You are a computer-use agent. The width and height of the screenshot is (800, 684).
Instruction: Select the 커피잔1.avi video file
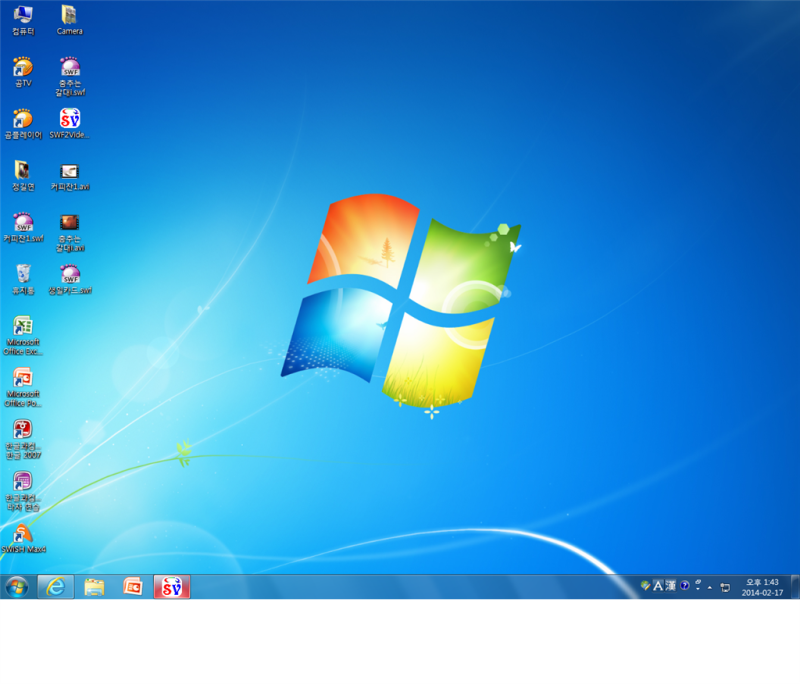(70, 176)
